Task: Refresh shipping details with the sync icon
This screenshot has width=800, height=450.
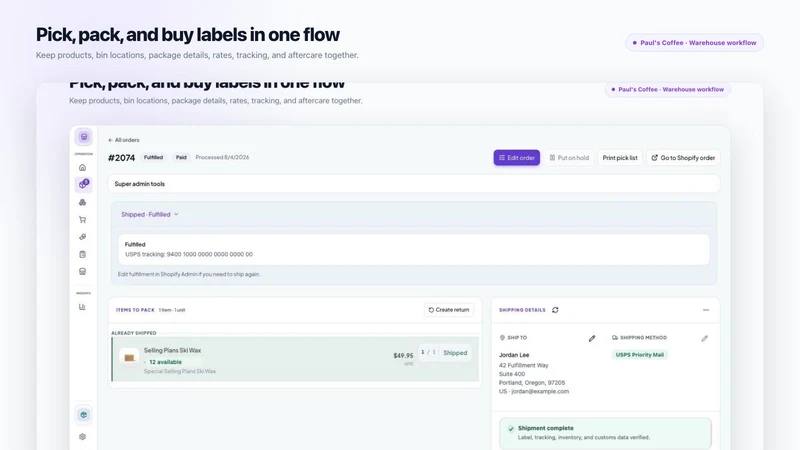Action: (555, 310)
